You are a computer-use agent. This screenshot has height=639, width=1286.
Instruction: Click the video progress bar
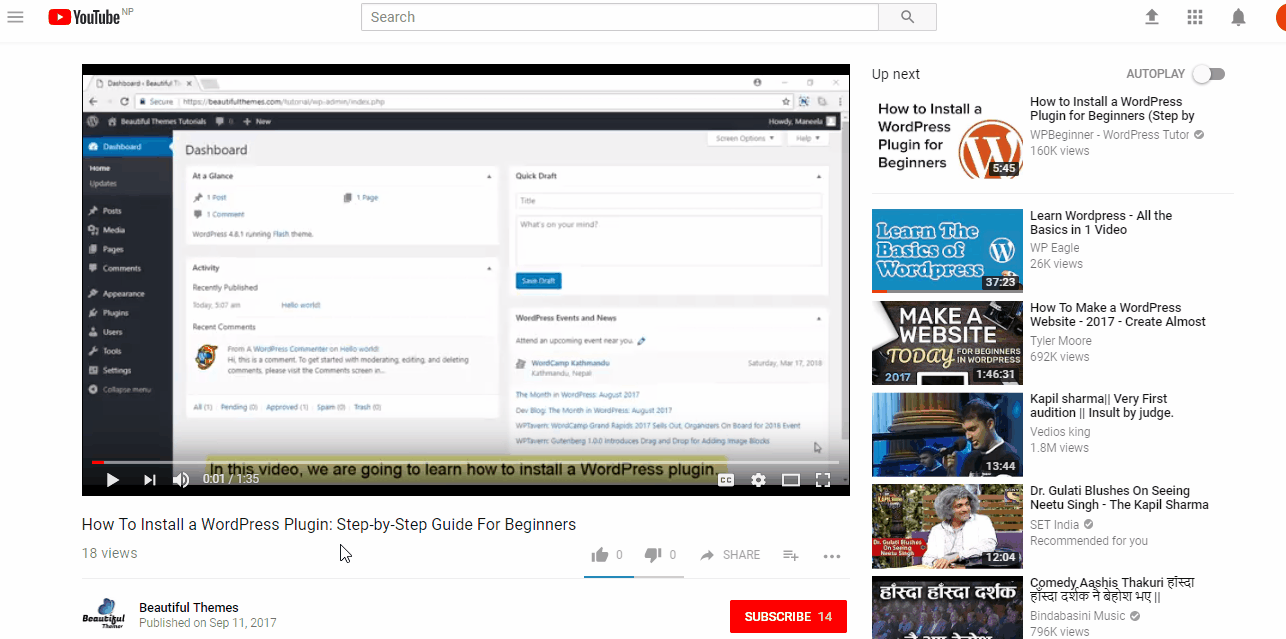point(465,462)
